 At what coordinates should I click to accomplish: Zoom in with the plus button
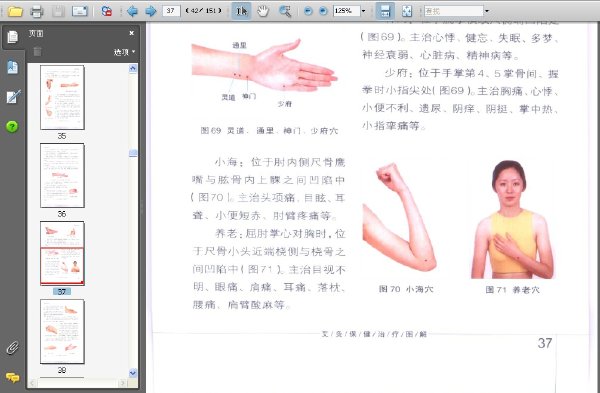(323, 11)
